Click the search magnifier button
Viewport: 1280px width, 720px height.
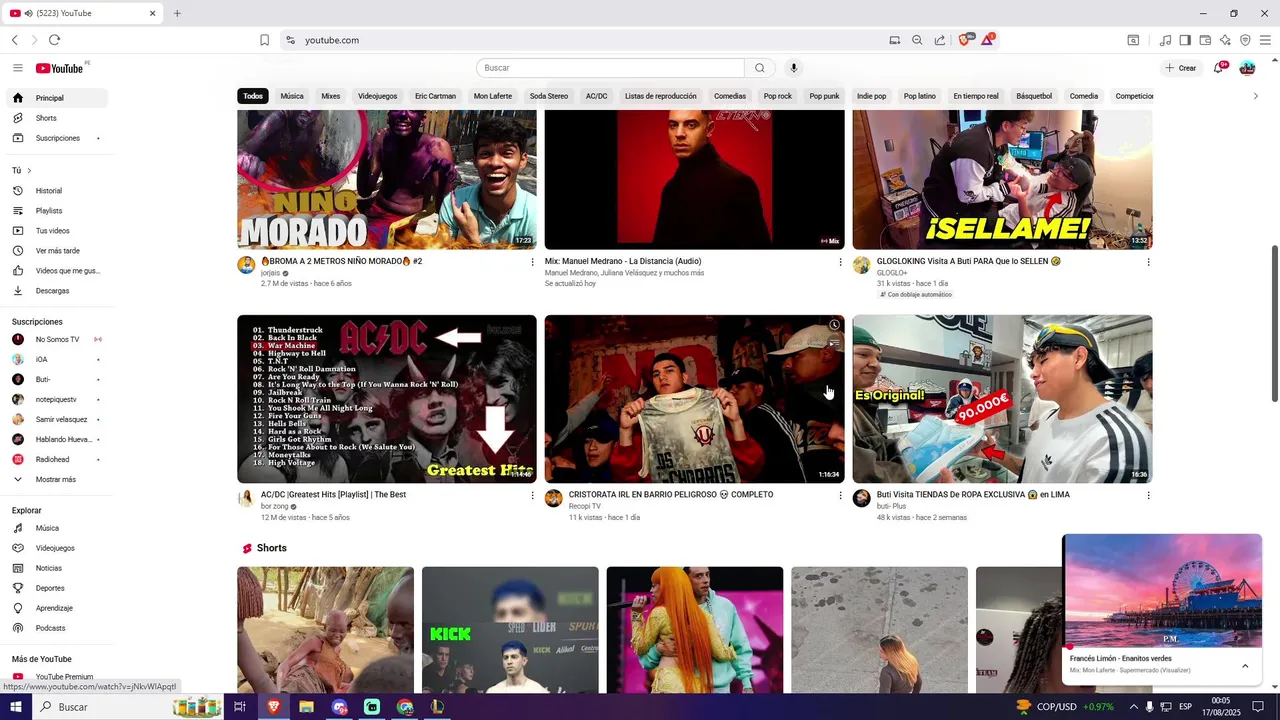click(x=760, y=68)
